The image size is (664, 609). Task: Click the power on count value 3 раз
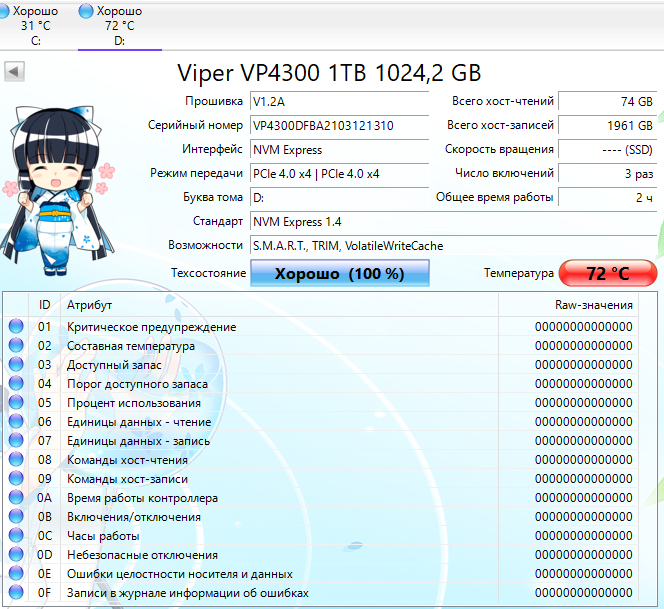607,174
